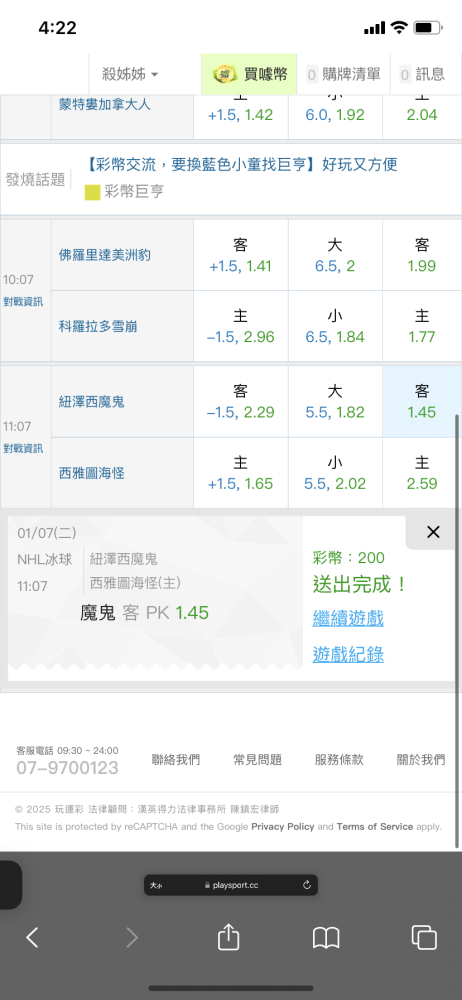Open 訊息 tab
Screen dimensions: 462x1000
point(422,75)
